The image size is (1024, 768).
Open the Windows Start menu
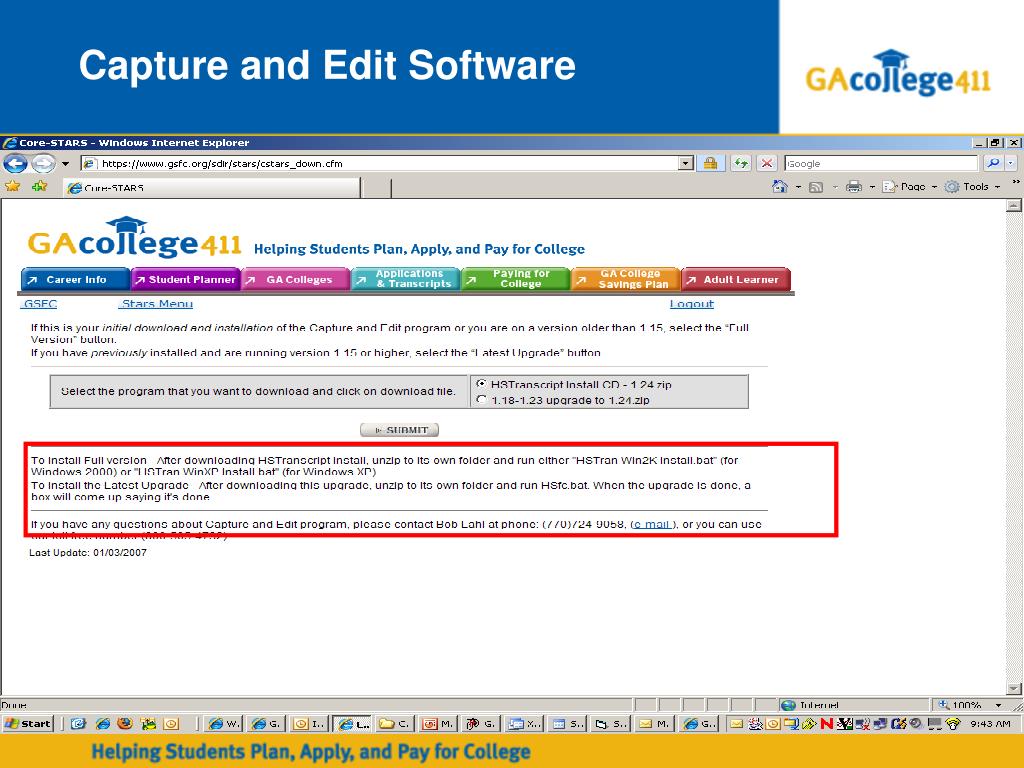pos(28,723)
